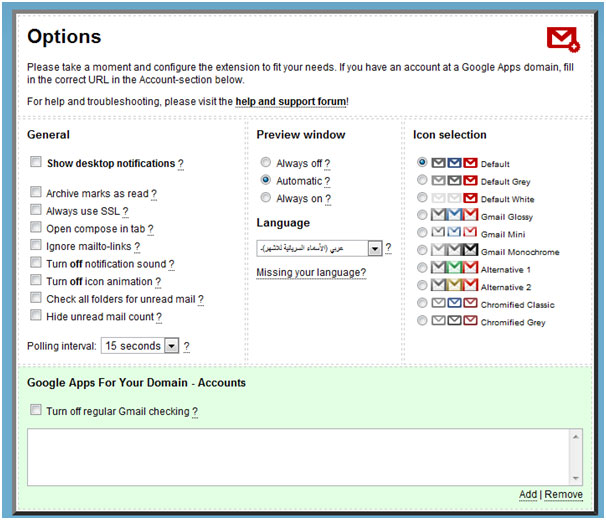Click the black M icon in Gmail Monochrome row
Viewport: 606px width, 520px height.
tap(470, 250)
